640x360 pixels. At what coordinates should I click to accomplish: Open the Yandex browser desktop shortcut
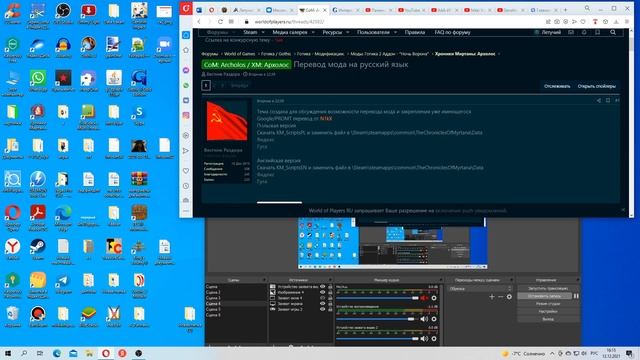click(x=13, y=249)
